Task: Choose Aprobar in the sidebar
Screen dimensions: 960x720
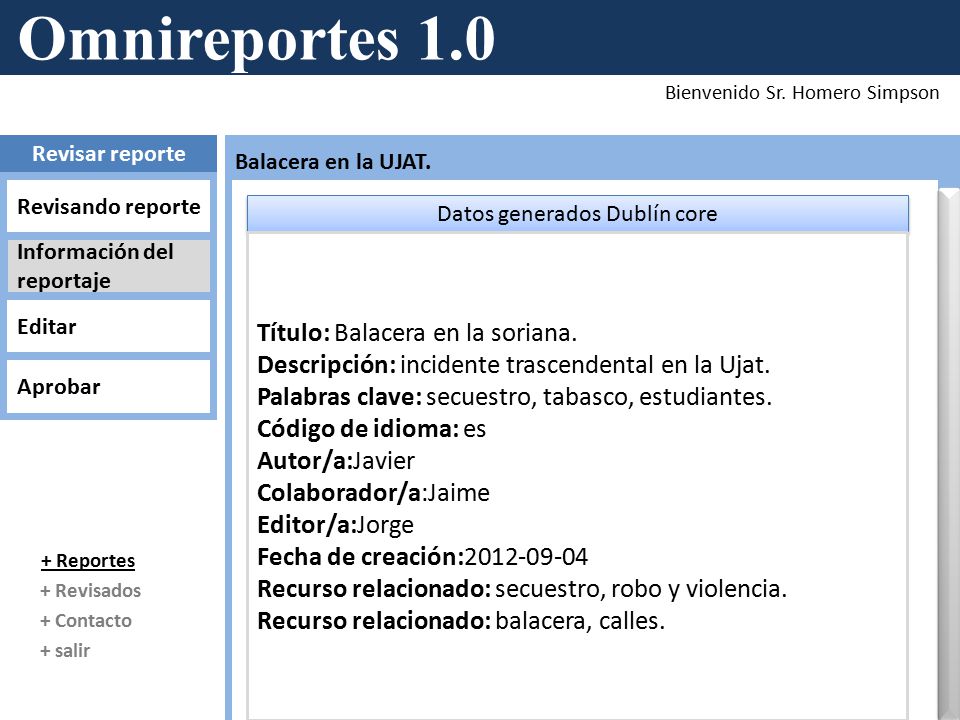Action: 108,386
